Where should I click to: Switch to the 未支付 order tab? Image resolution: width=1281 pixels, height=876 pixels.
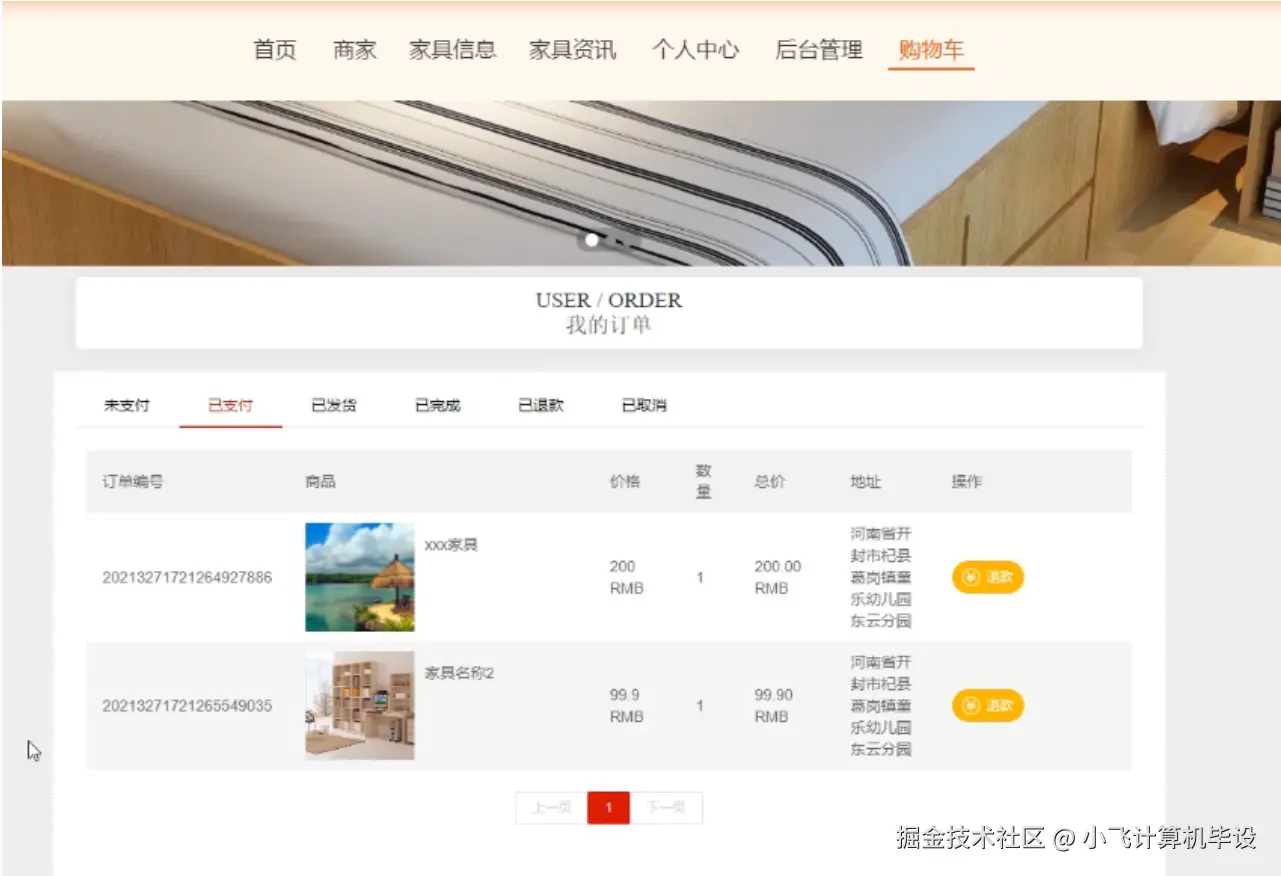click(126, 405)
